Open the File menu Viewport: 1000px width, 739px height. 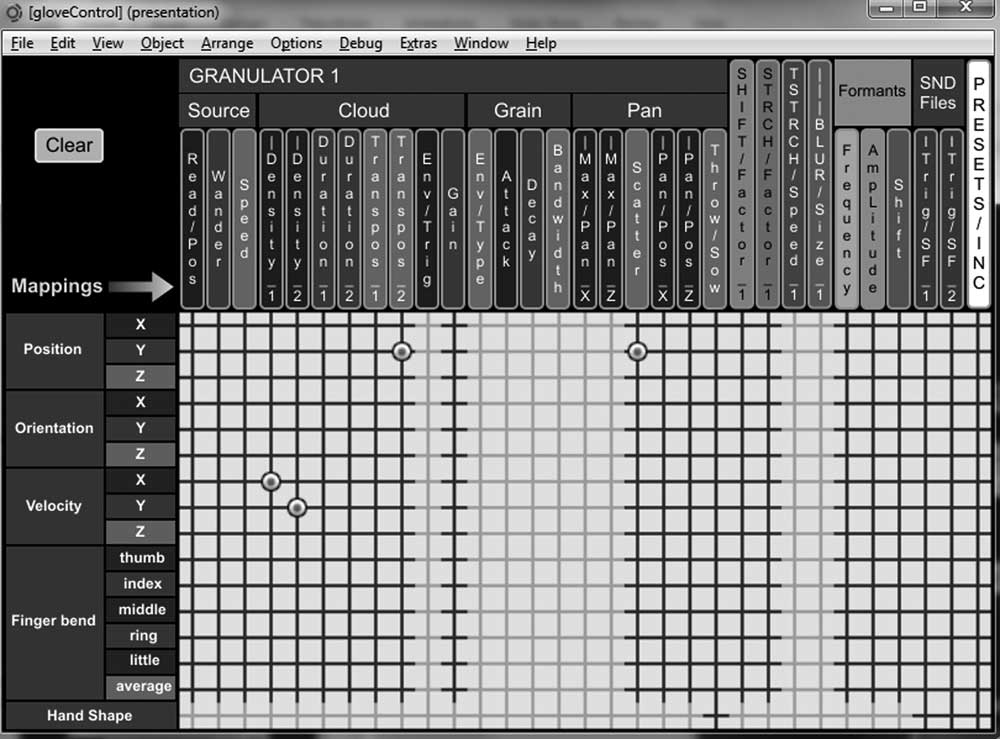tap(22, 43)
